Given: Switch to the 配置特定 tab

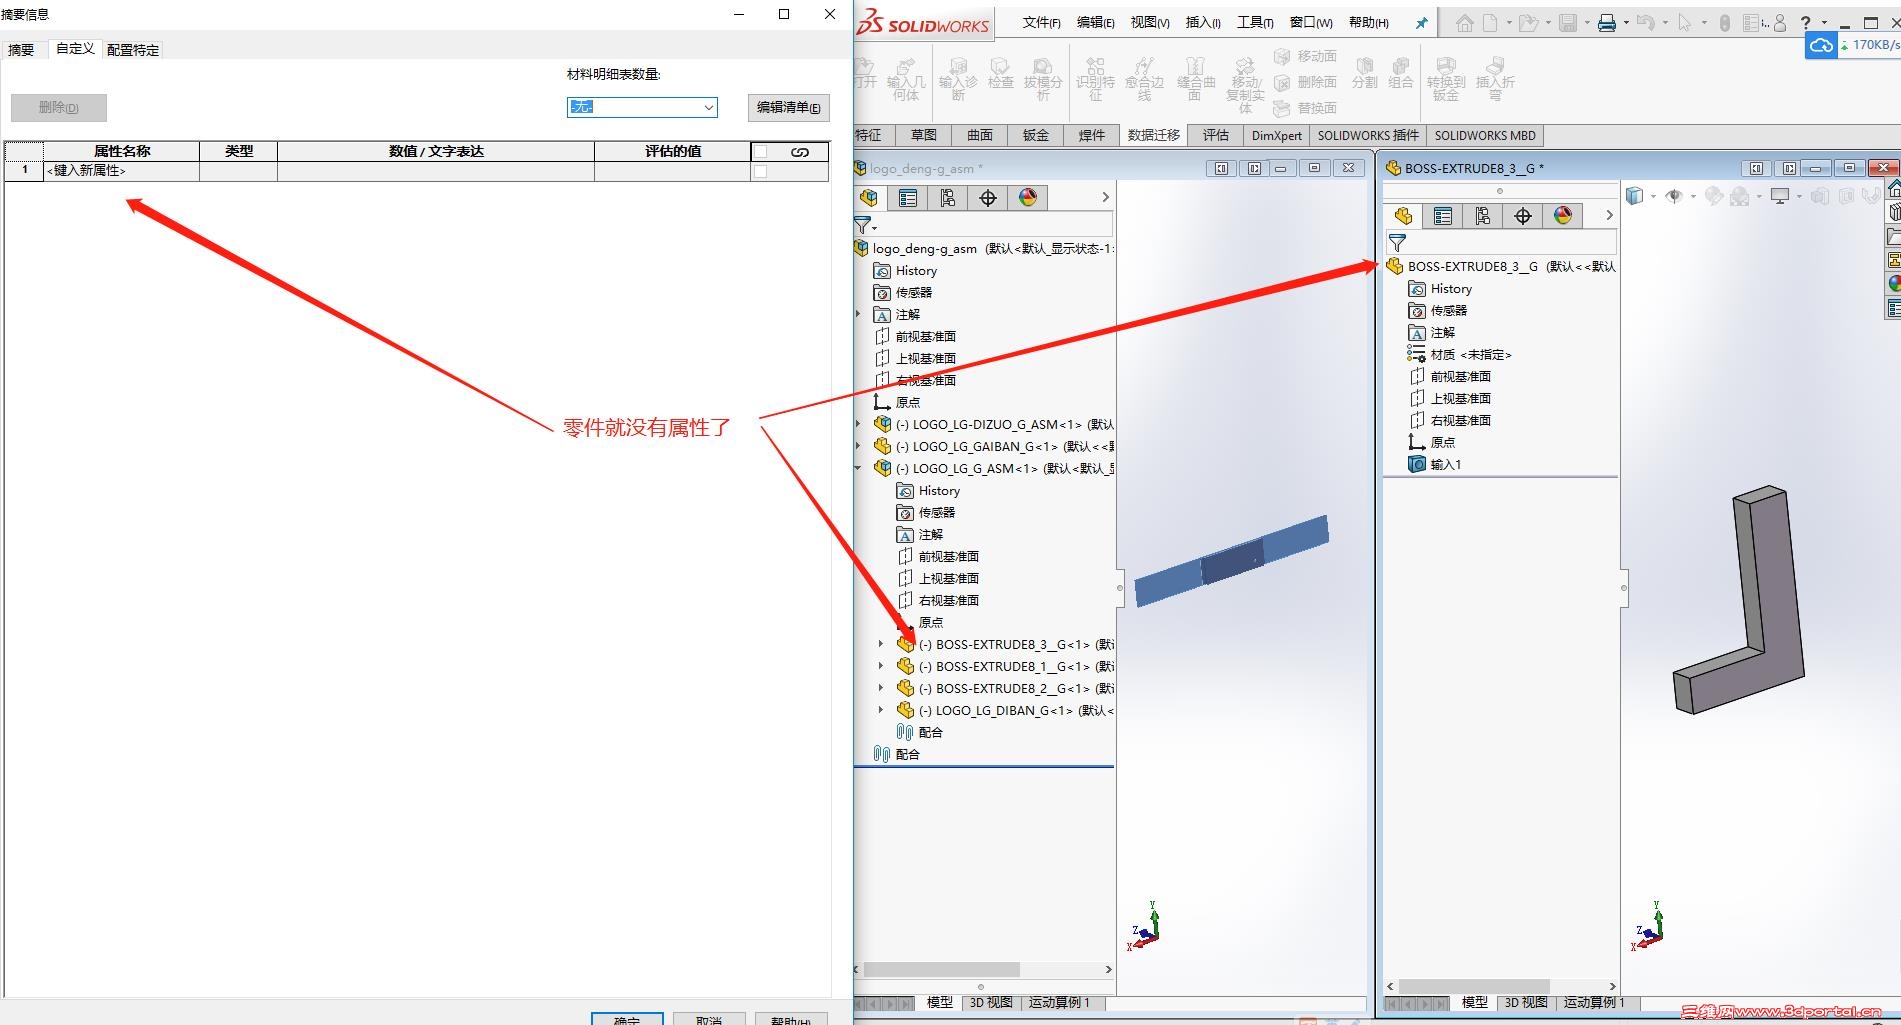Looking at the screenshot, I should pyautogui.click(x=133, y=50).
